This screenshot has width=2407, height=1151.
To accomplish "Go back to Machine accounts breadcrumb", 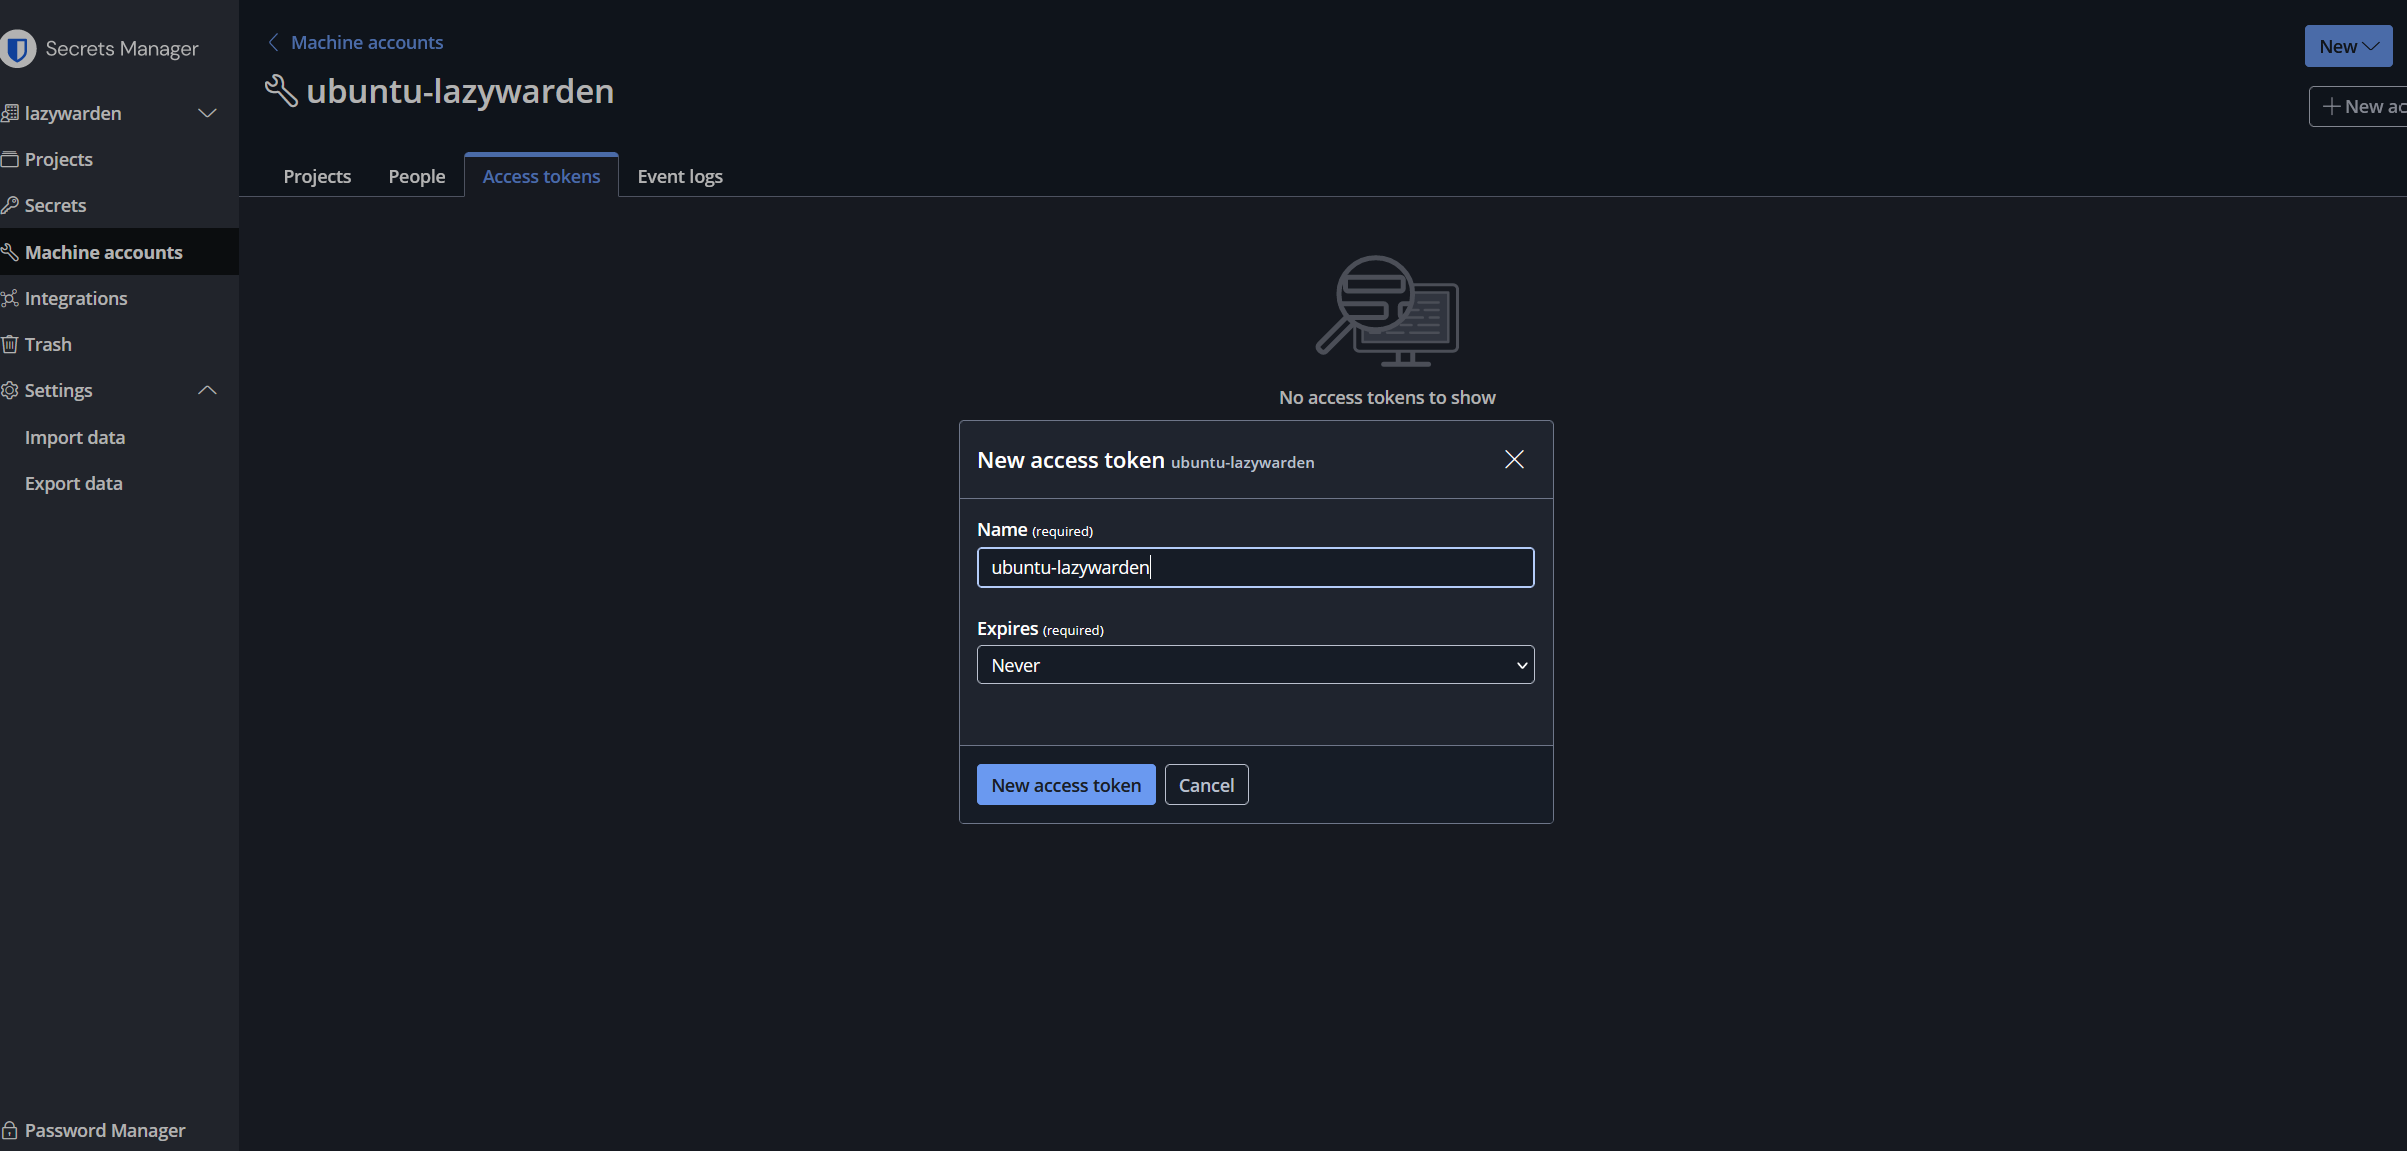I will click(367, 42).
